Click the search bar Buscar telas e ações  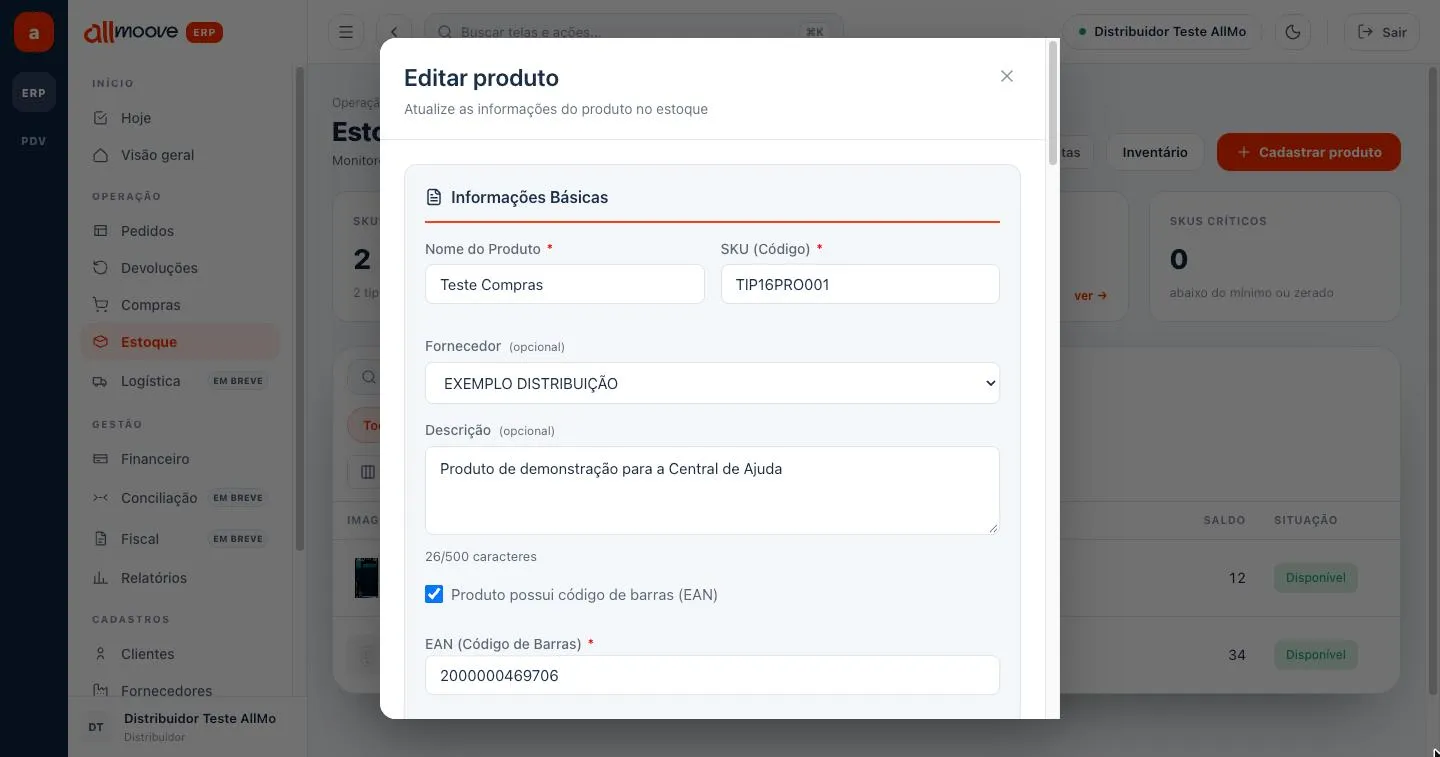pos(634,32)
